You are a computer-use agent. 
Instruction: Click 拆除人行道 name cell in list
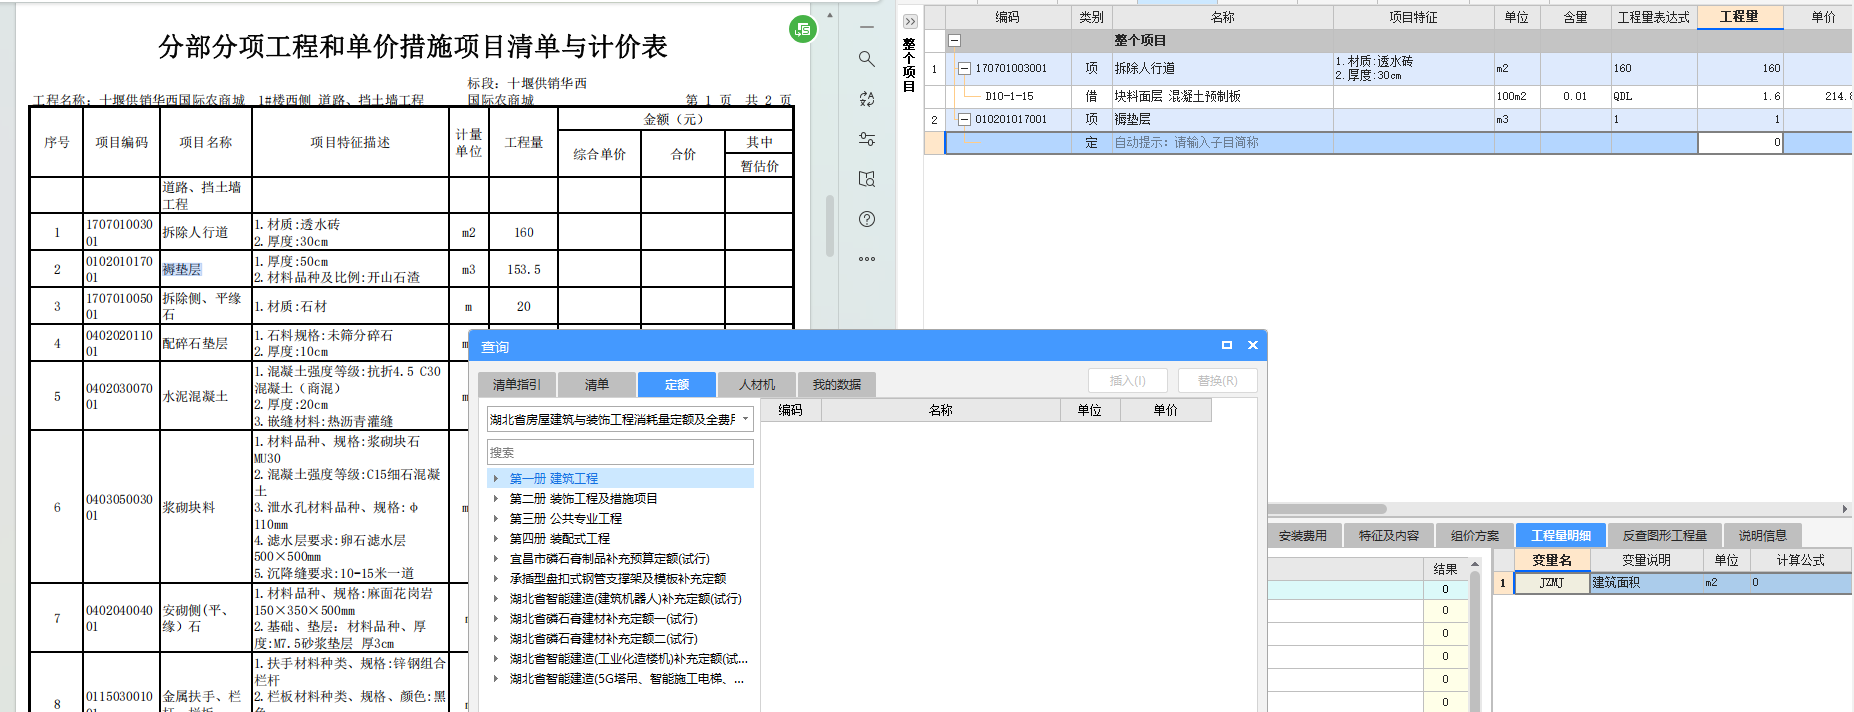(1222, 68)
